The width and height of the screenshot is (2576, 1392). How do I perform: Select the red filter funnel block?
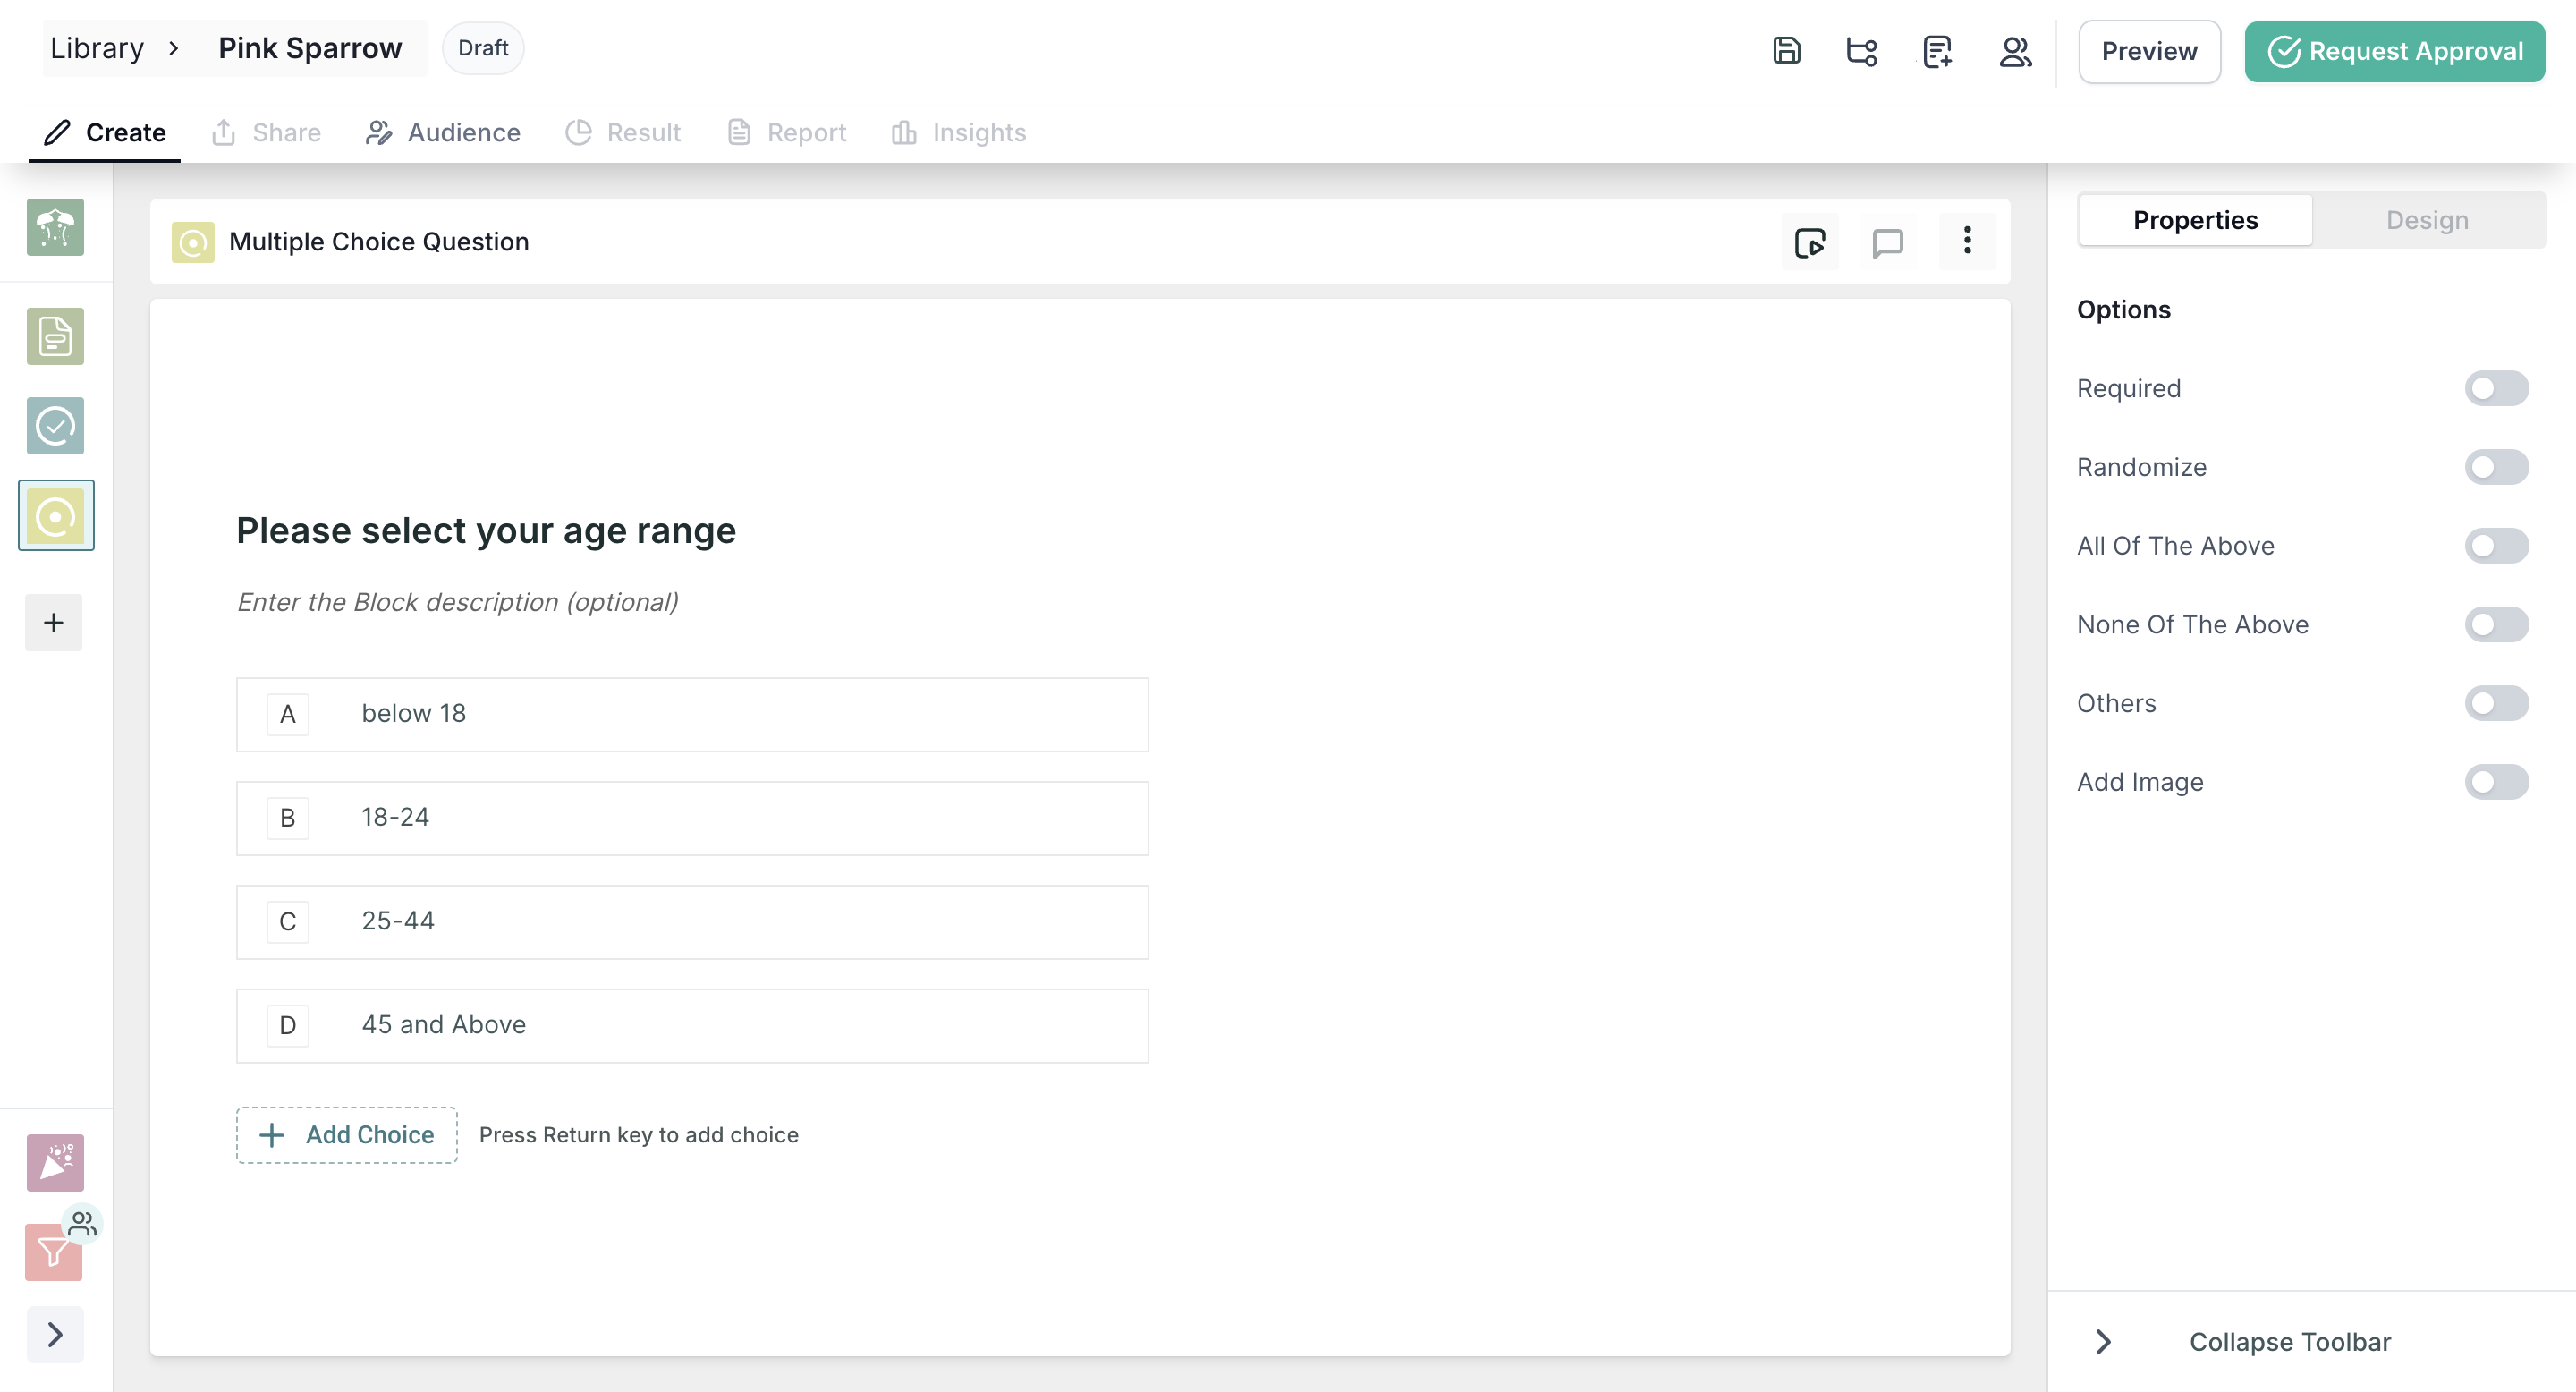point(53,1252)
